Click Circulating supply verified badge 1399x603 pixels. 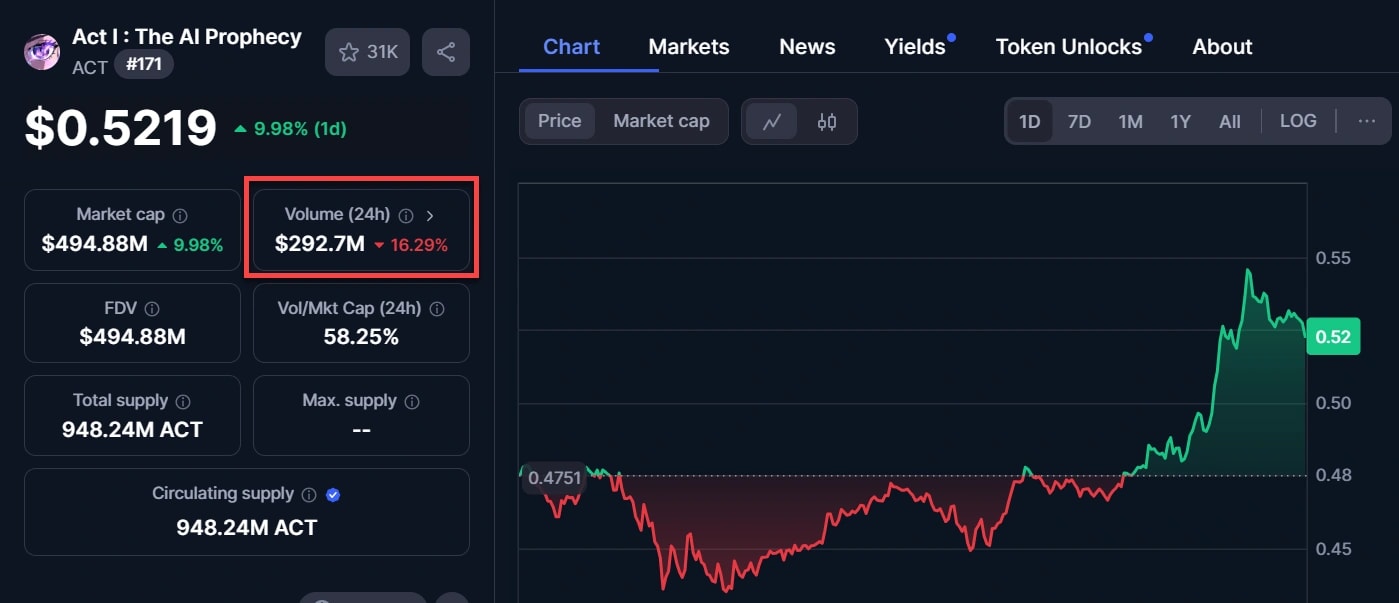[333, 494]
